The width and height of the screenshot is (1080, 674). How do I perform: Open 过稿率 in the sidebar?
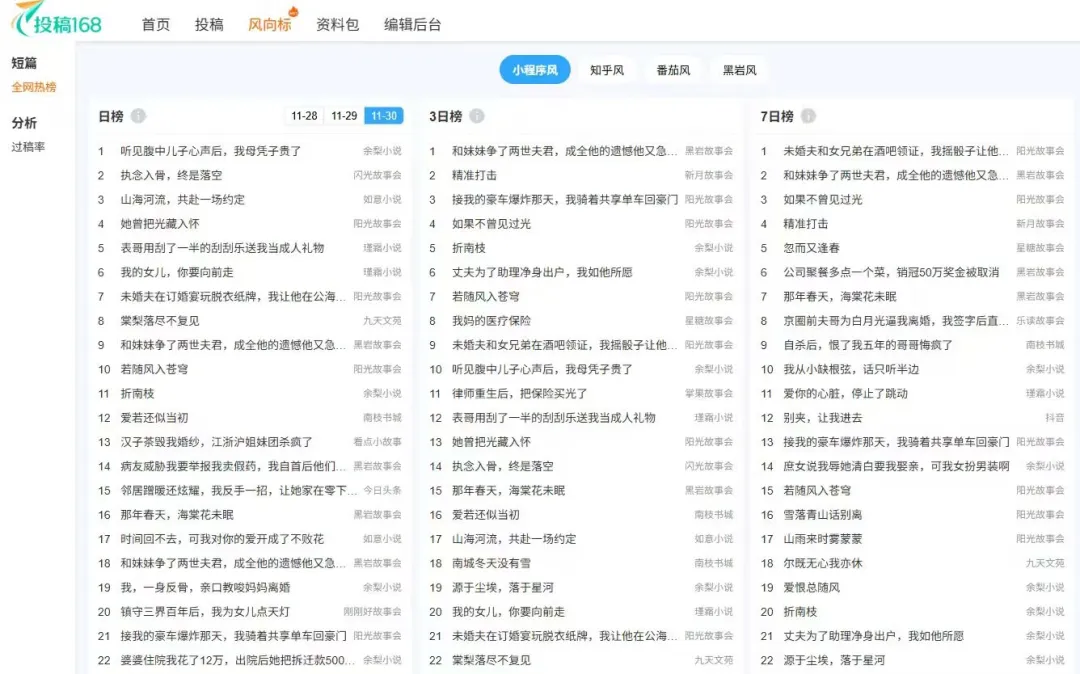pyautogui.click(x=28, y=147)
